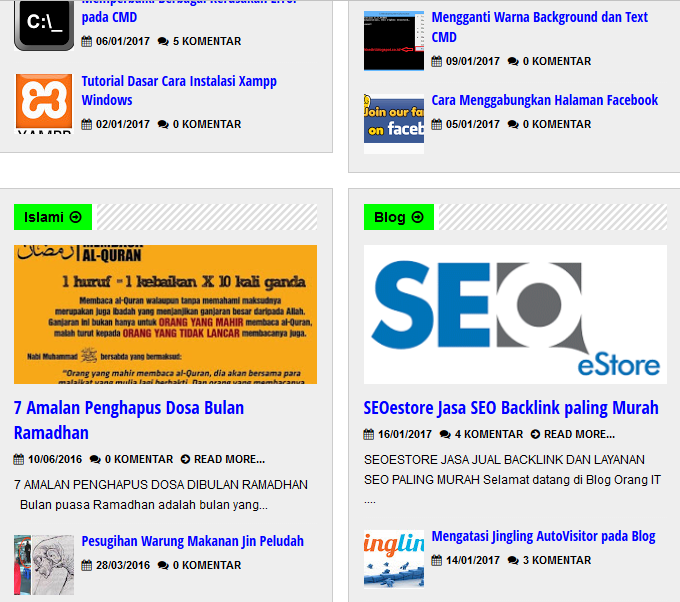The height and width of the screenshot is (602, 680).
Task: Click the date text 14/01/2017
Action: coord(473,560)
